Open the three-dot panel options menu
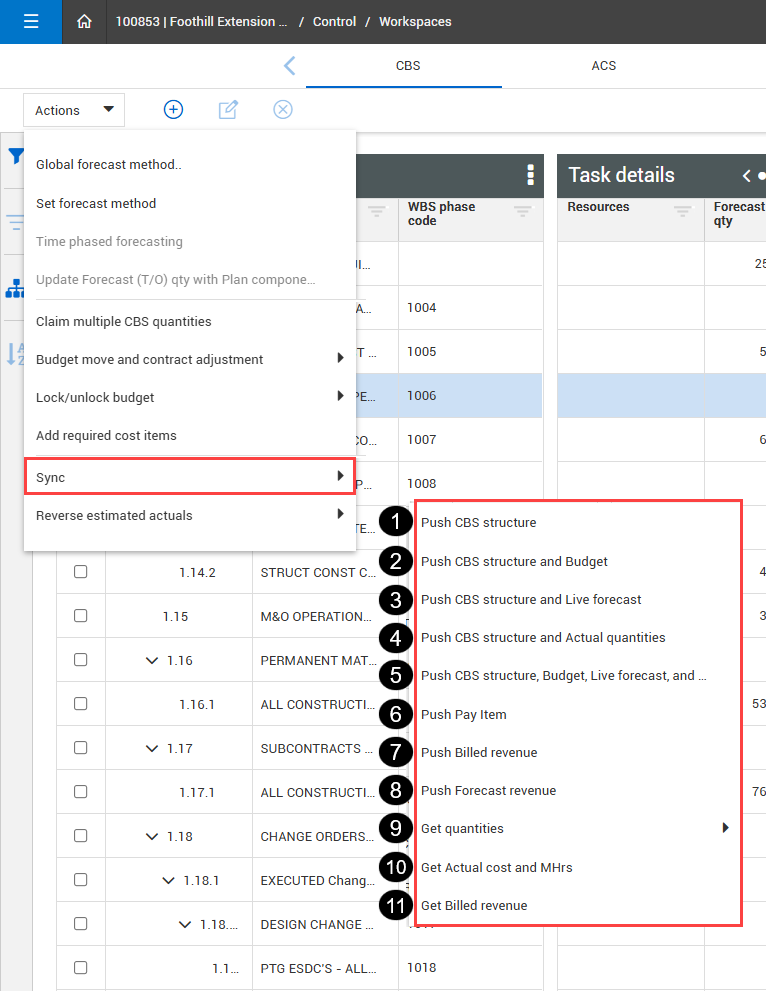This screenshot has height=991, width=766. [x=530, y=176]
